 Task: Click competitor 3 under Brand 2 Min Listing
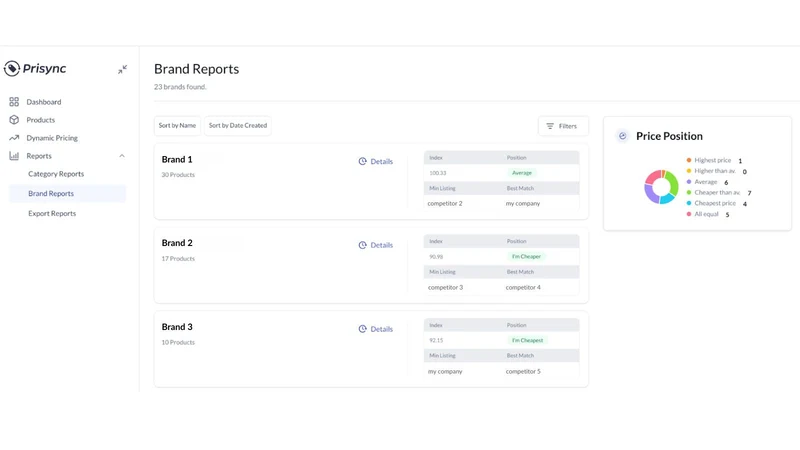(445, 287)
